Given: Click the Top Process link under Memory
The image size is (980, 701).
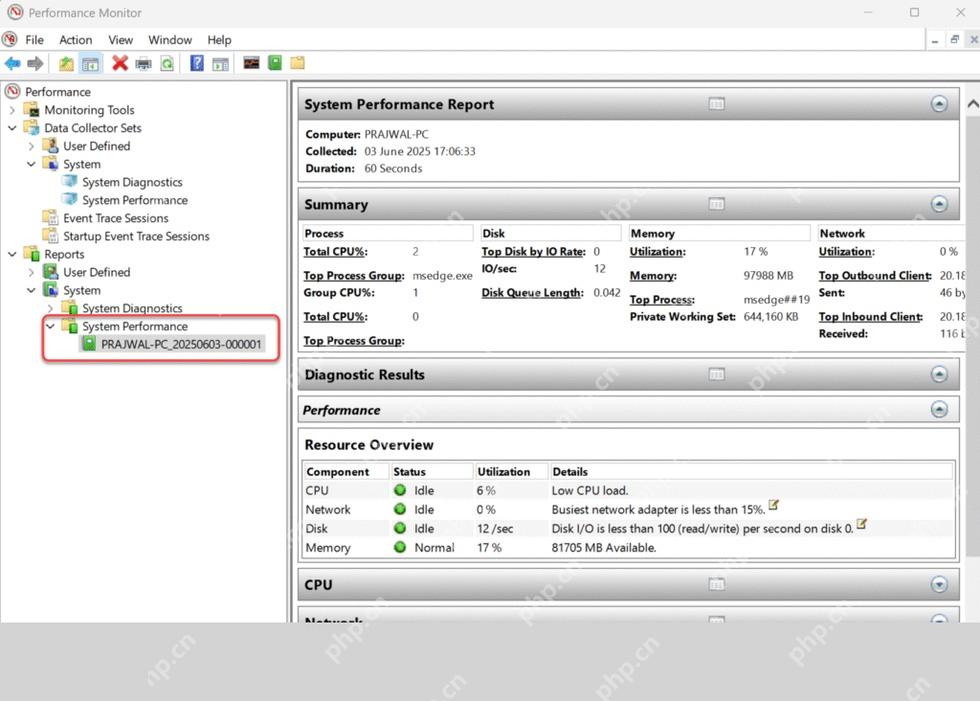Looking at the screenshot, I should point(662,299).
